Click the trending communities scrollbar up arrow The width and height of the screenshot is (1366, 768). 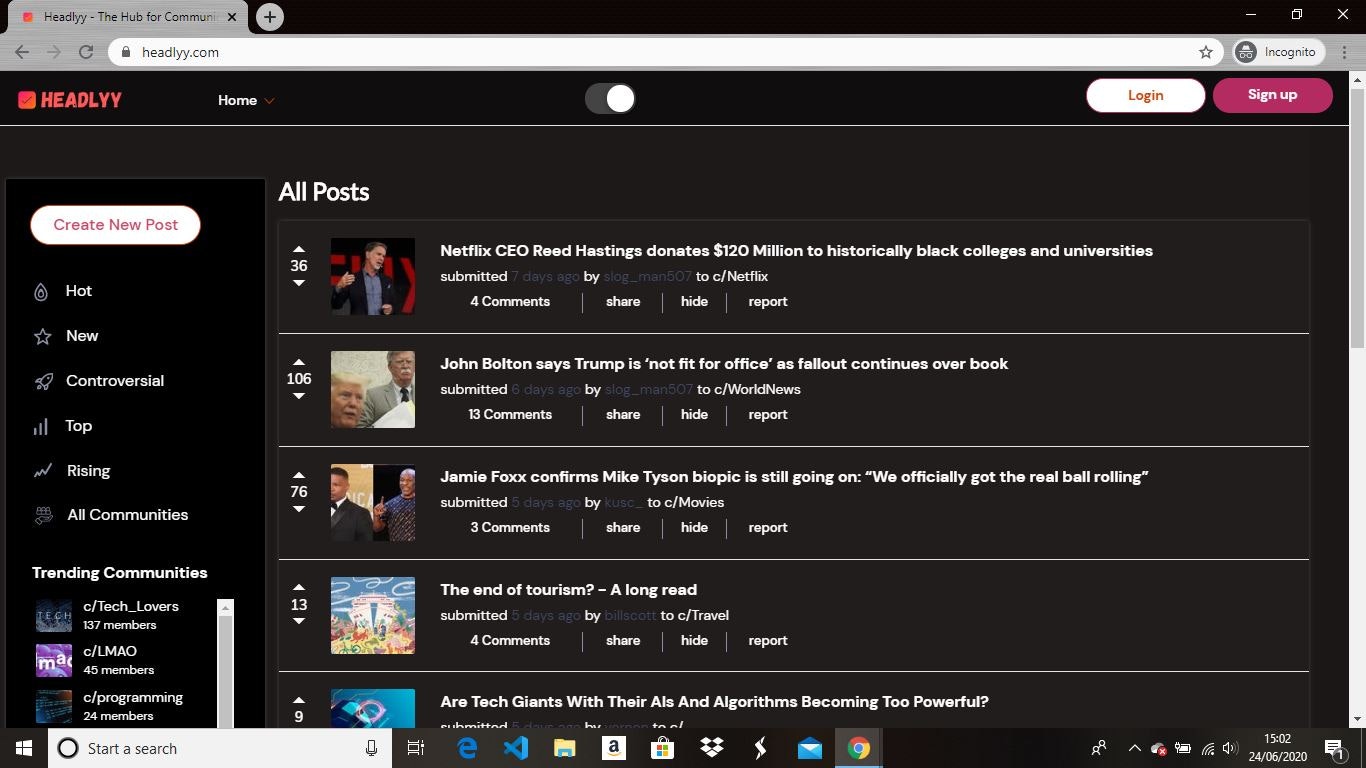point(225,608)
